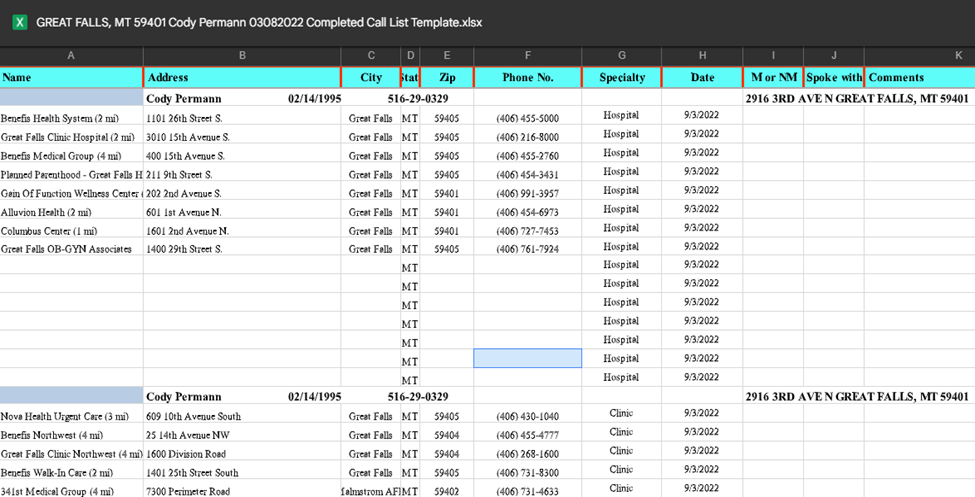This screenshot has width=975, height=497.
Task: Select phone number (406) 731-8300
Action: (x=527, y=472)
